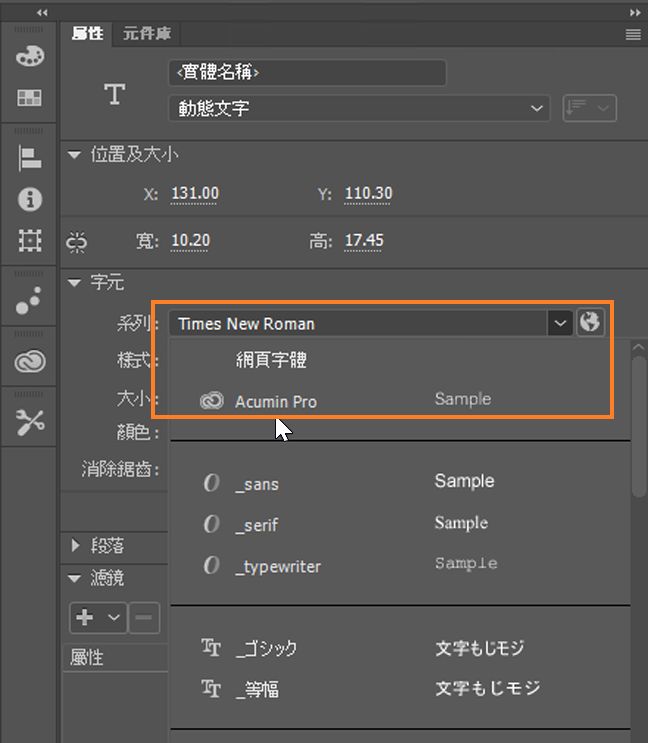Click the 消除鋸齒 label
This screenshot has height=743, width=648.
coord(120,469)
